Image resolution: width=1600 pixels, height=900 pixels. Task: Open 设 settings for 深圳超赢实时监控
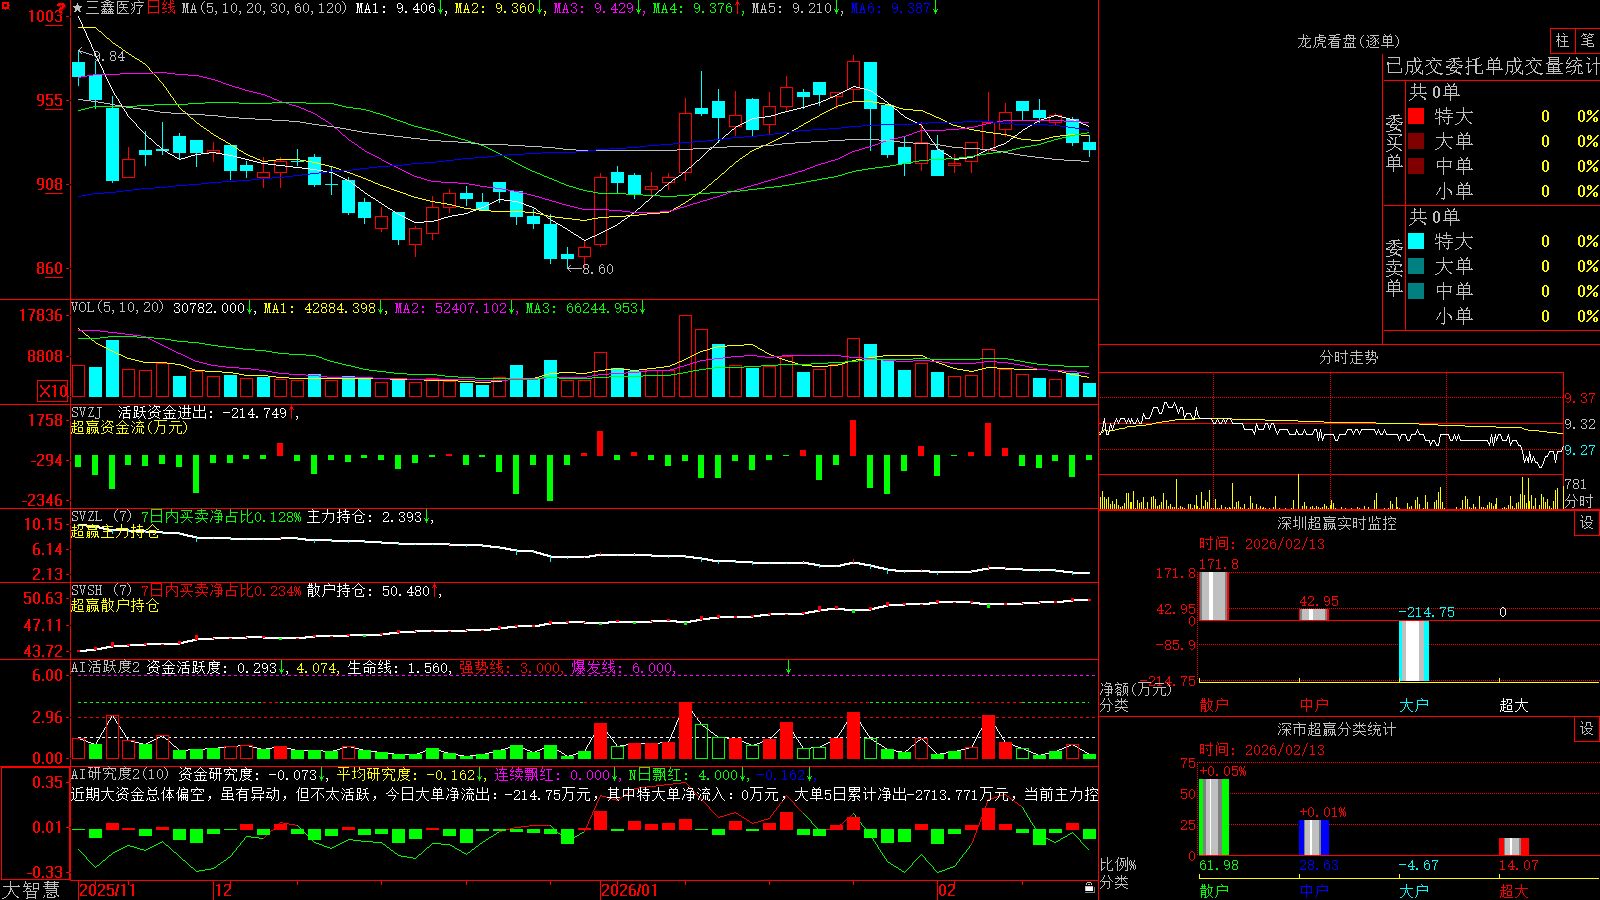click(1587, 523)
